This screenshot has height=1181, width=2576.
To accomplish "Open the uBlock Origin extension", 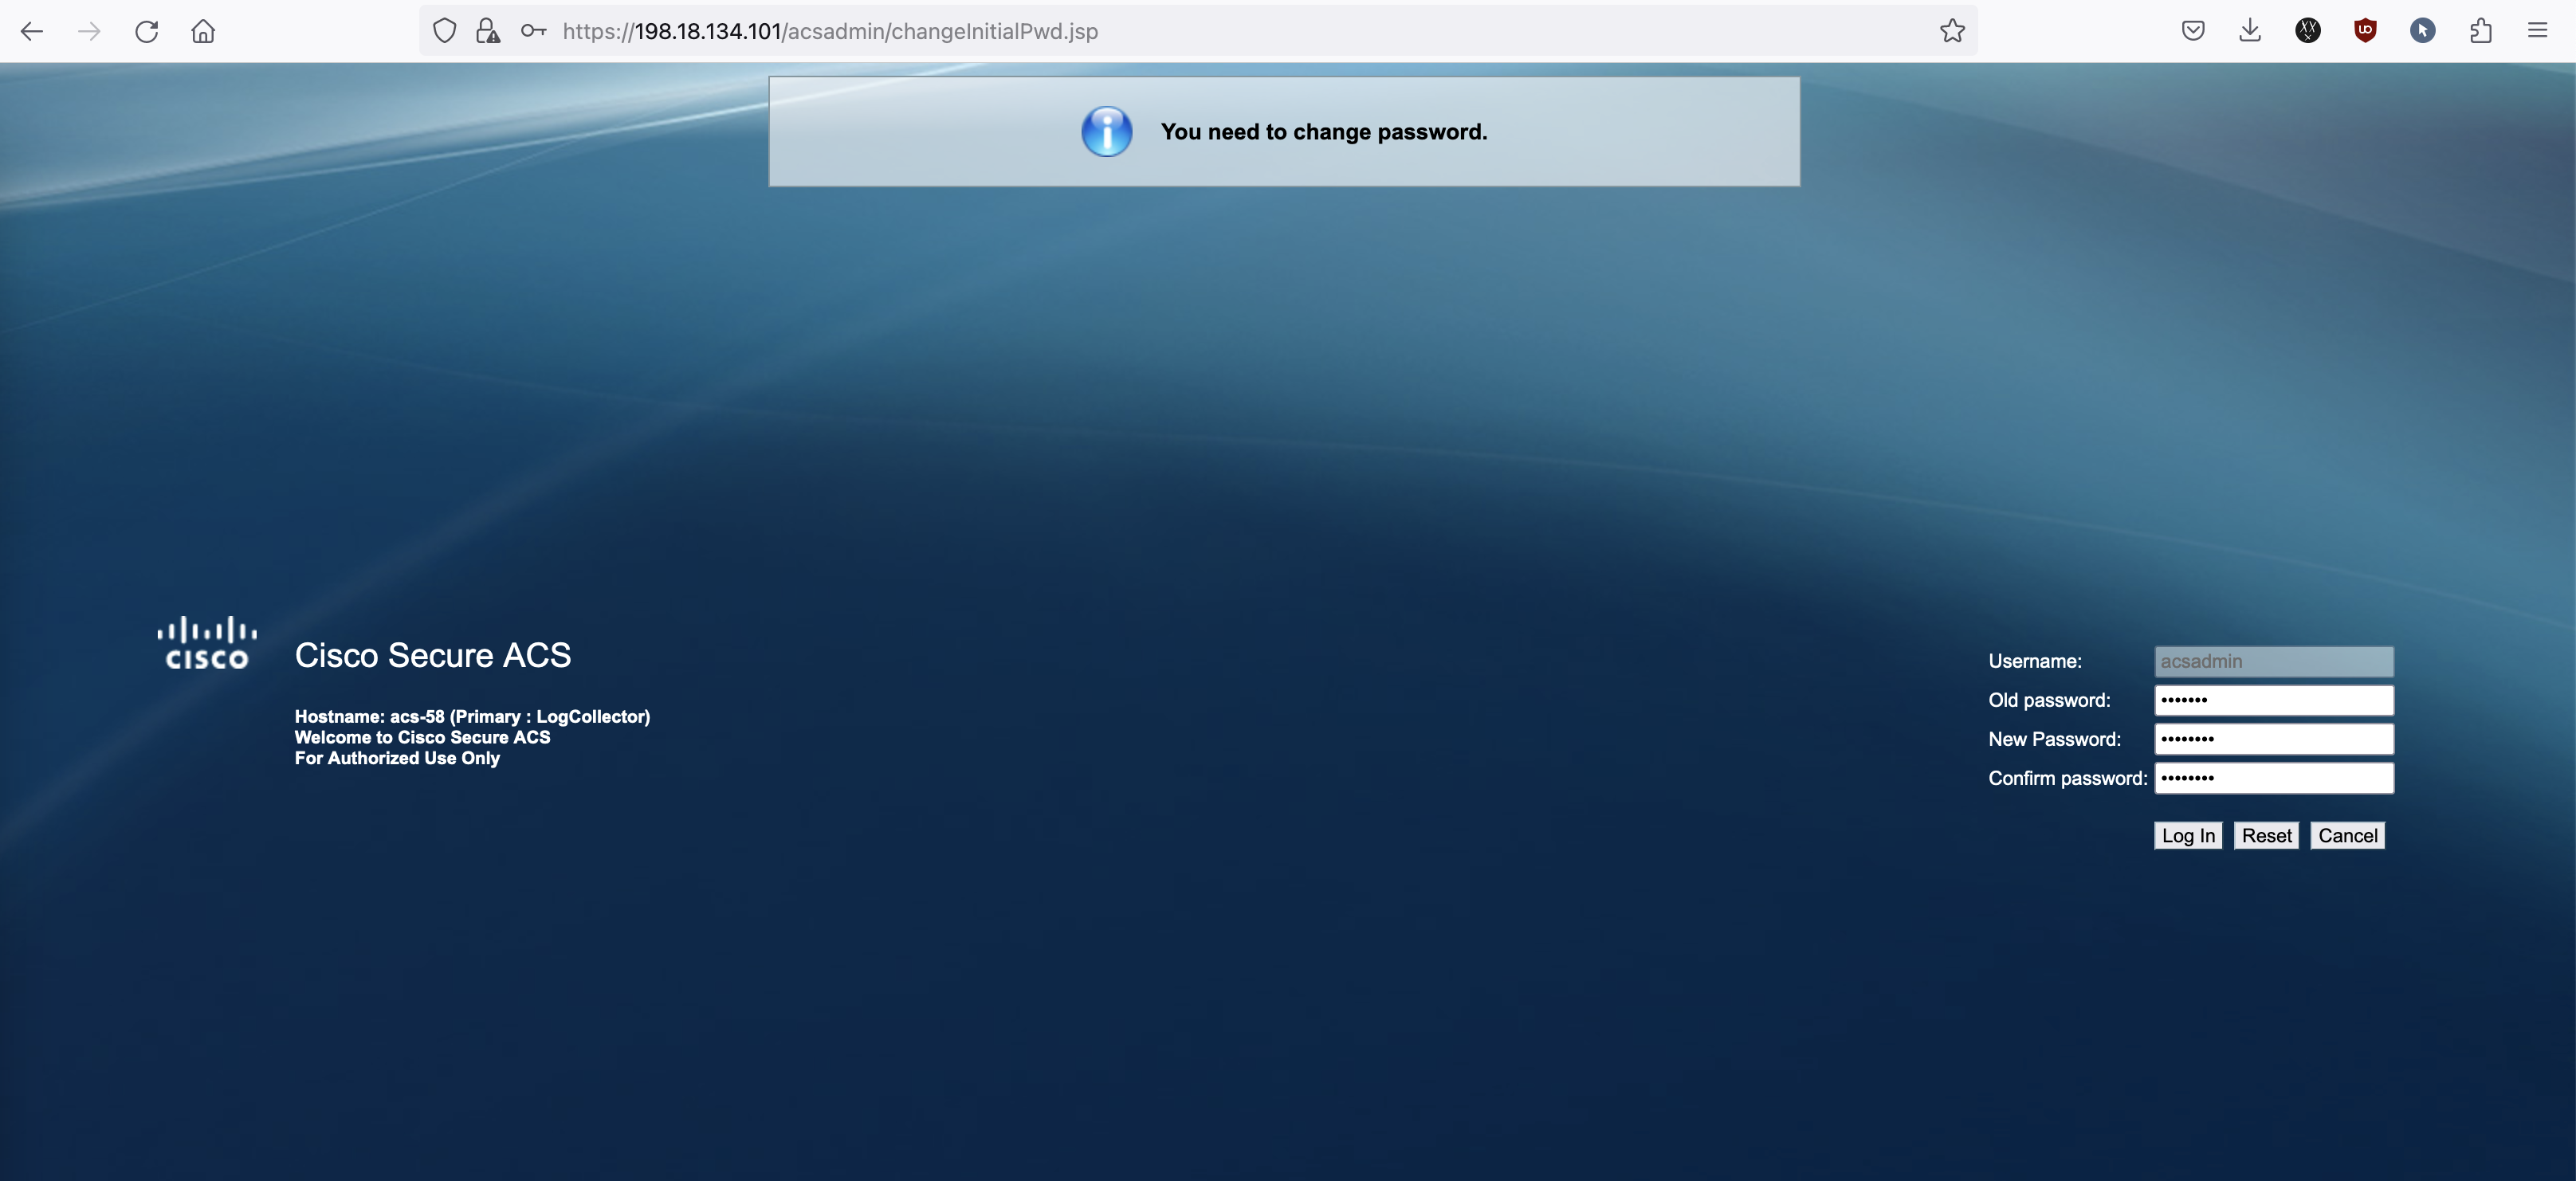I will click(x=2365, y=31).
